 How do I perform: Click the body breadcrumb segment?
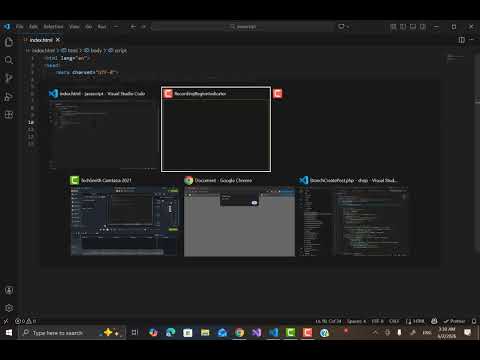(x=93, y=51)
